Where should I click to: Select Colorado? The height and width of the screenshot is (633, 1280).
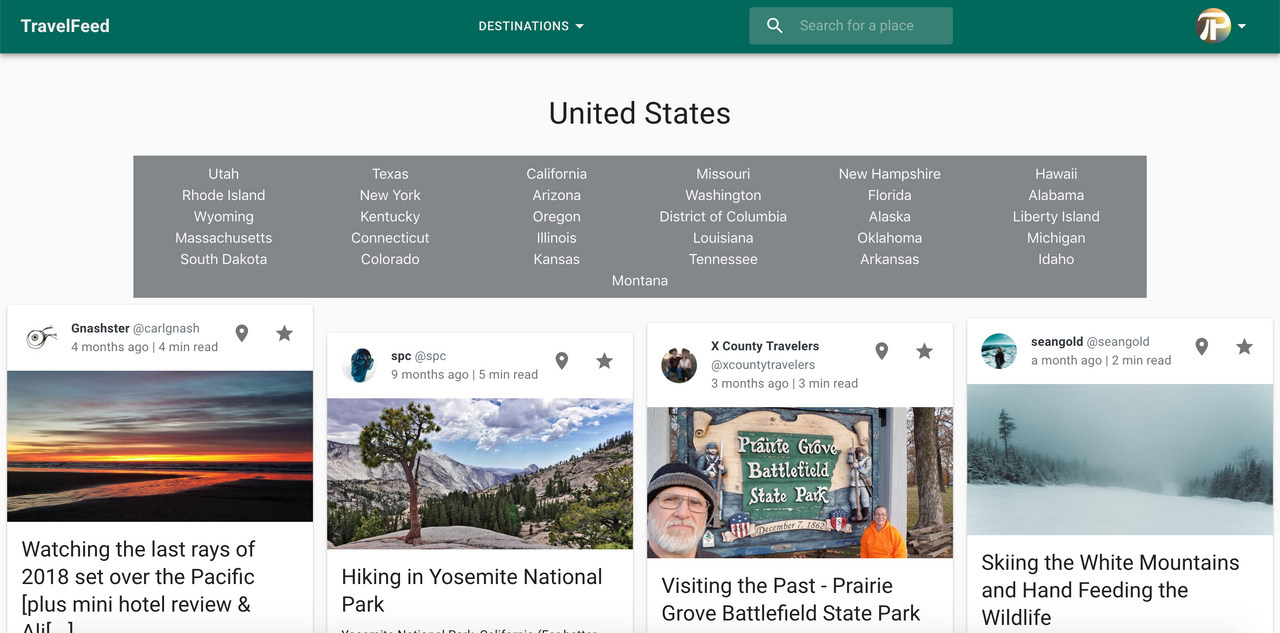390,259
